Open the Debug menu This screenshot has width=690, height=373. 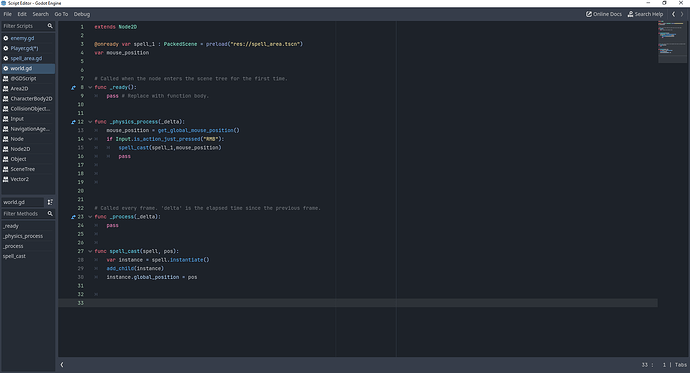(82, 14)
